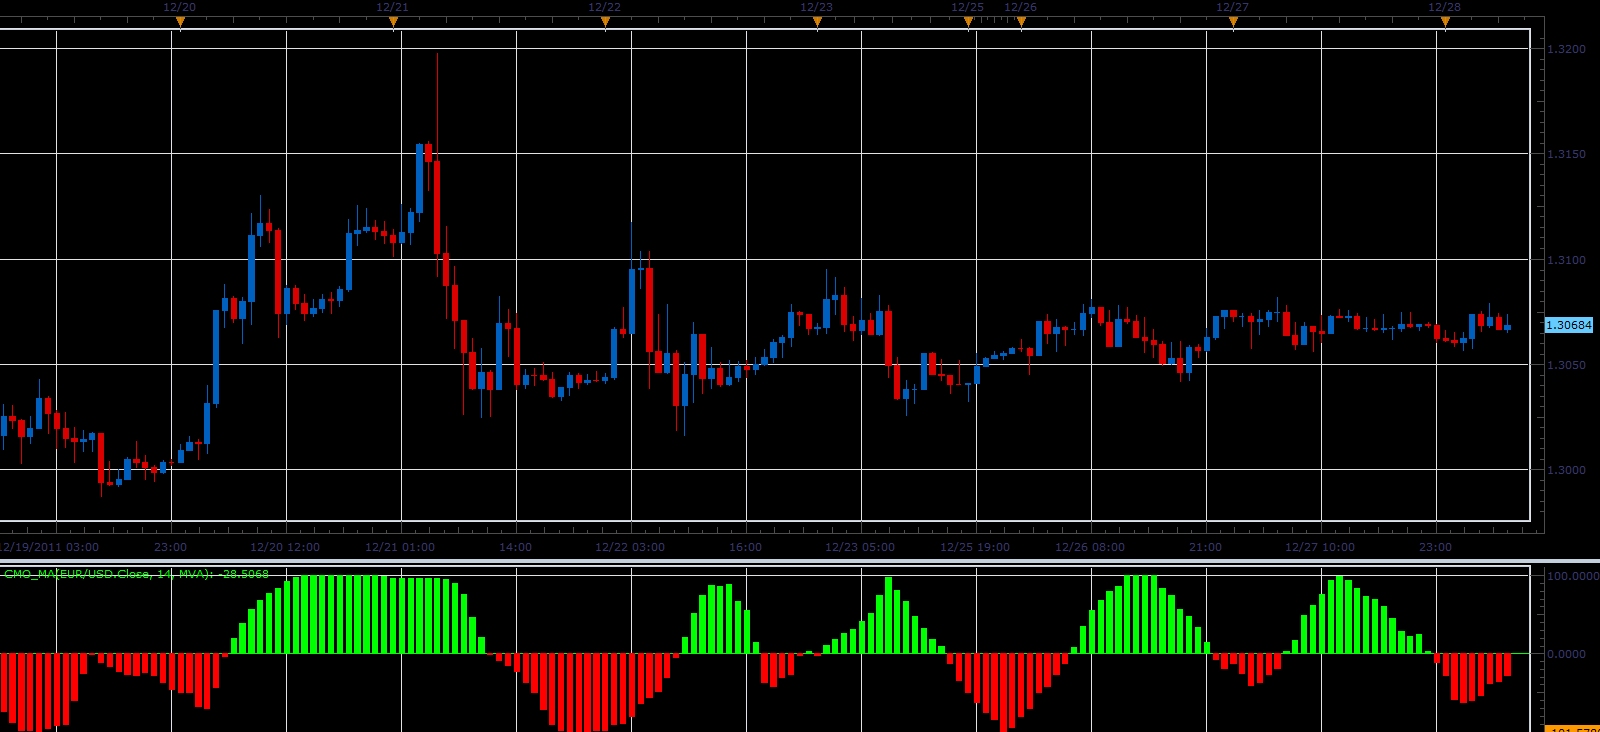Screen dimensions: 1600x732
Task: Click the 12/23 05:00 time label
Action: (860, 547)
